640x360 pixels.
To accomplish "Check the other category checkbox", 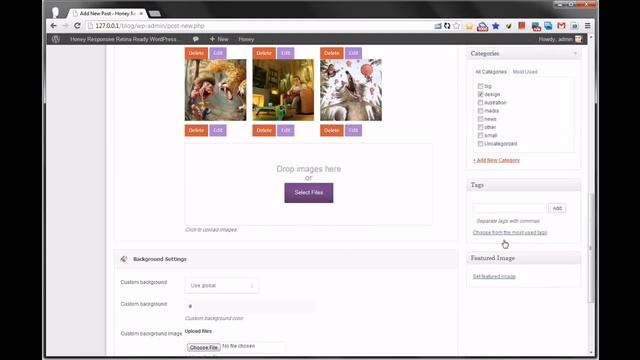I will [480, 127].
